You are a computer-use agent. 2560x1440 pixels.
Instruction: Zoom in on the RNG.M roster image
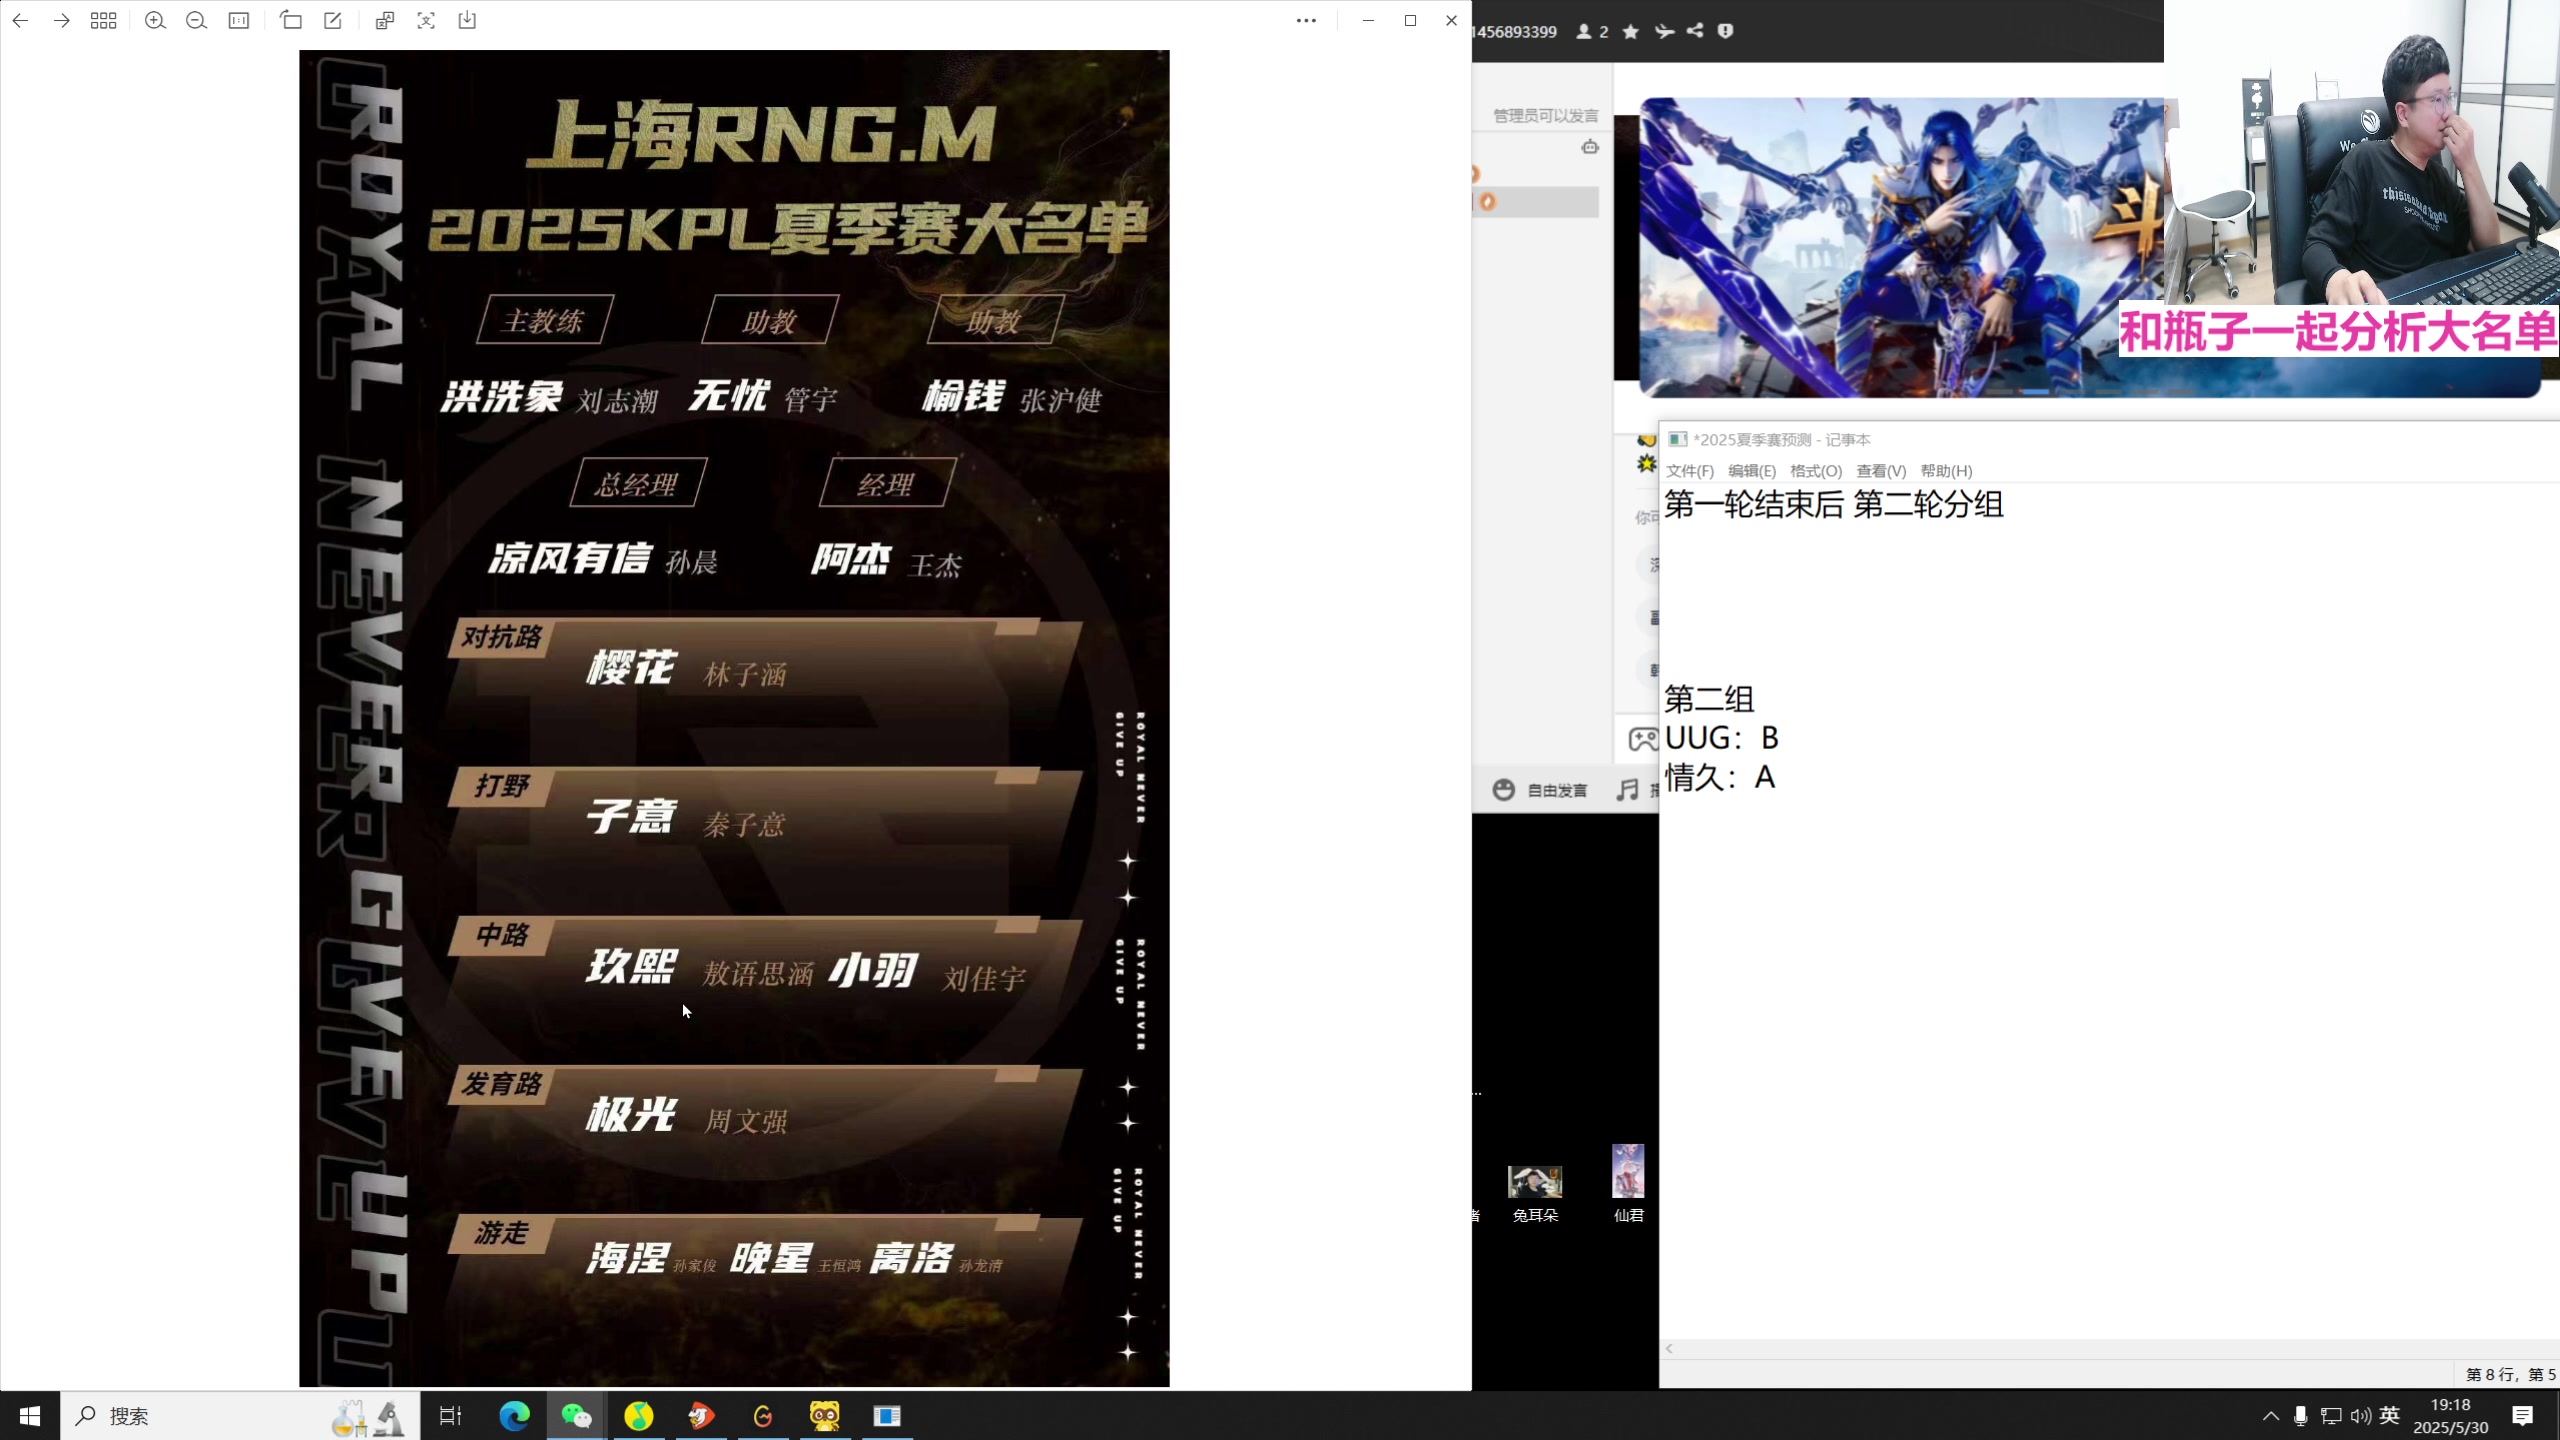[155, 20]
